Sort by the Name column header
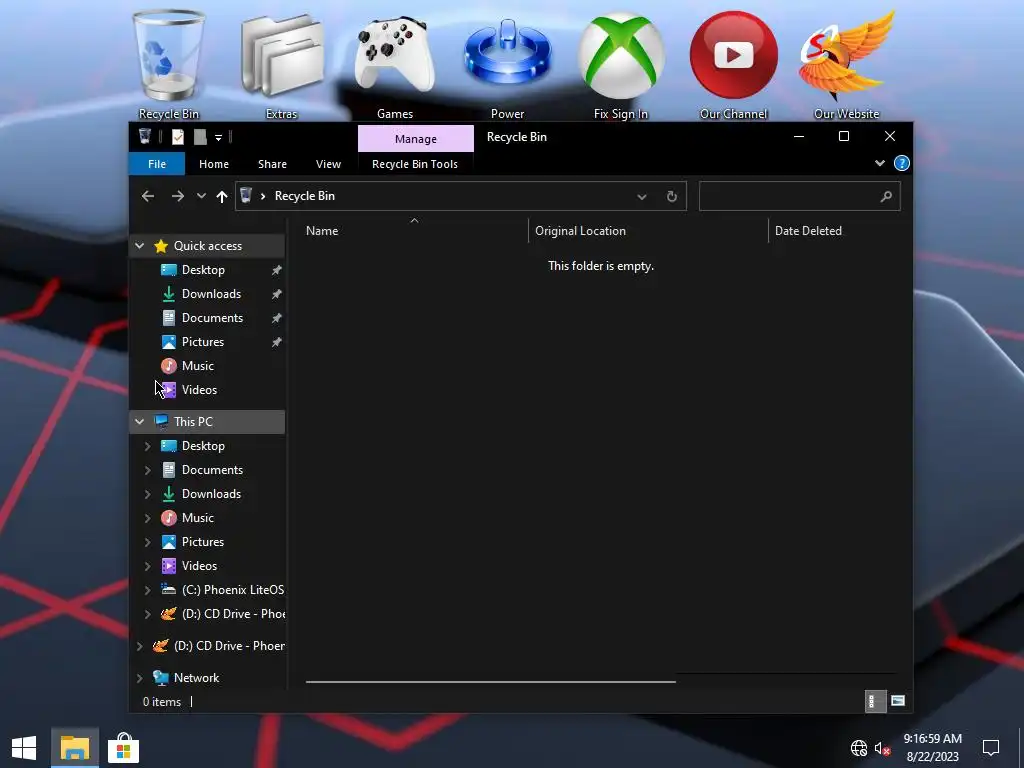This screenshot has width=1024, height=768. click(x=415, y=231)
